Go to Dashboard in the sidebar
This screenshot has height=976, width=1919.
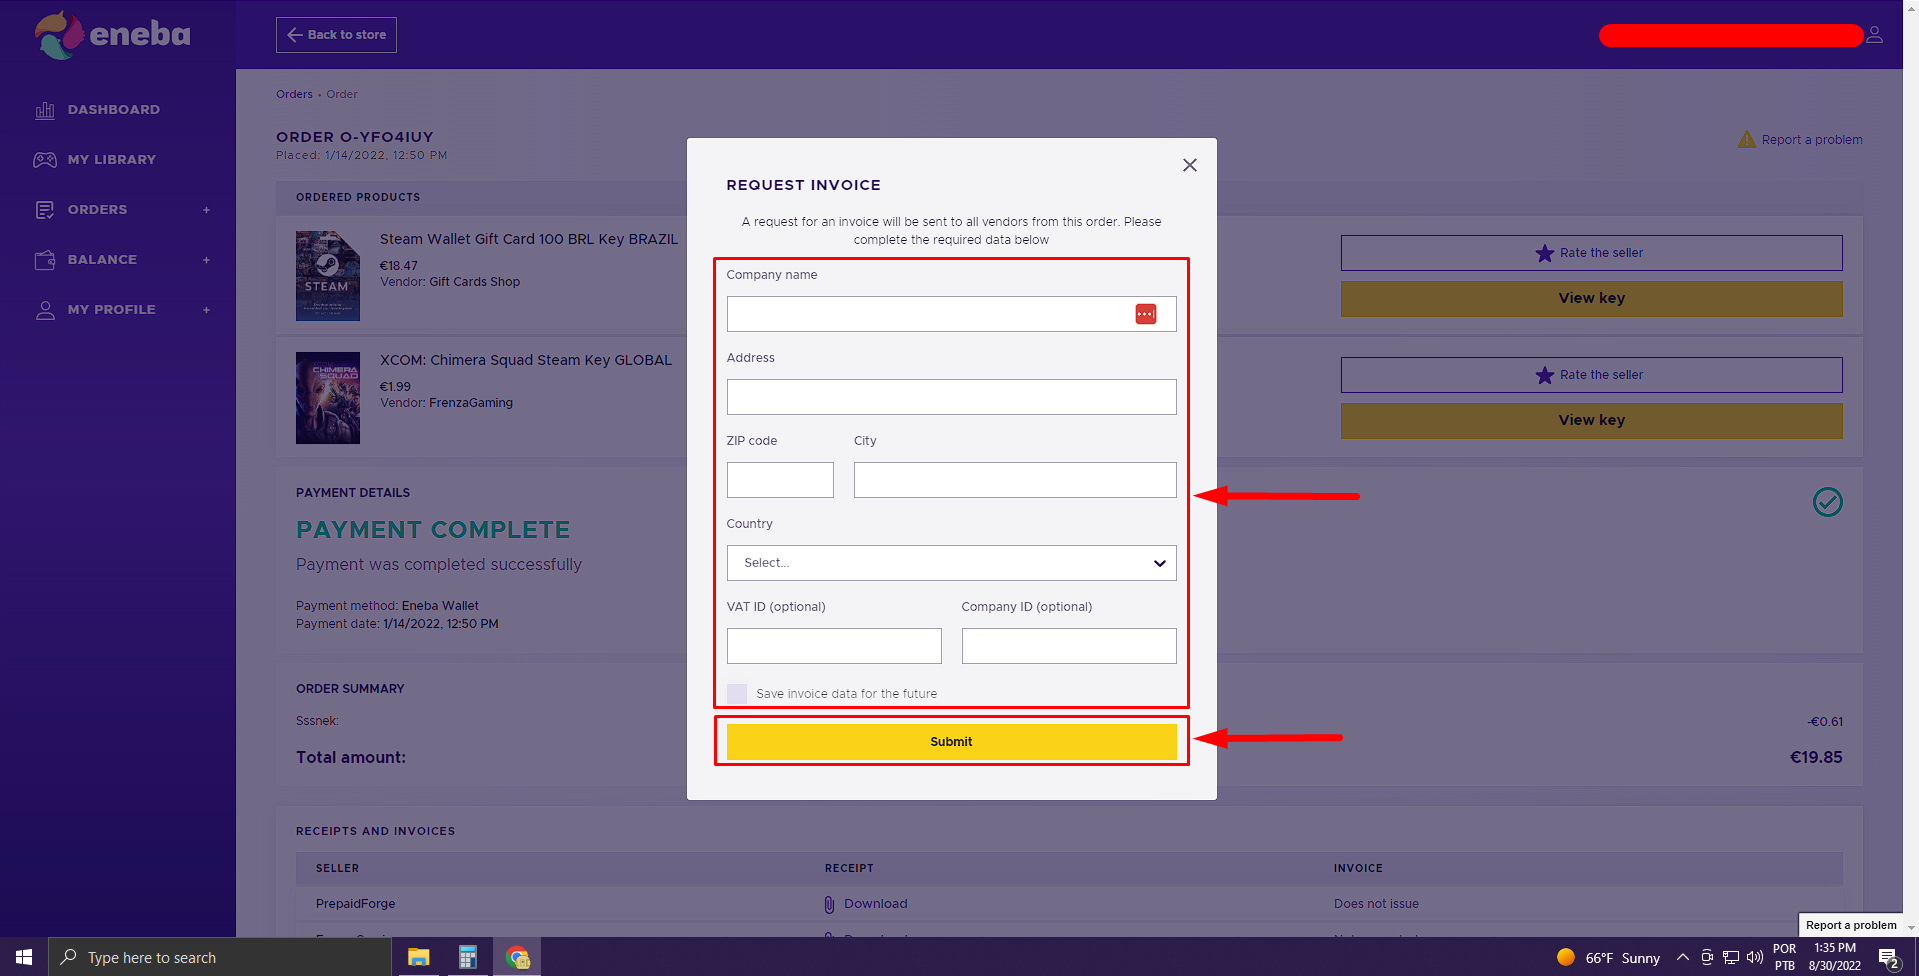114,110
